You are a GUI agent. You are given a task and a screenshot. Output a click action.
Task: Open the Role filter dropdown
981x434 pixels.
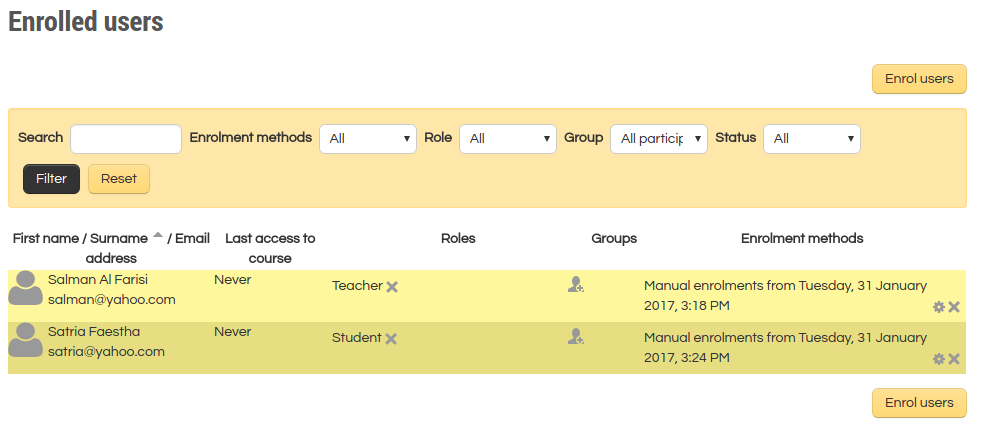pos(507,139)
